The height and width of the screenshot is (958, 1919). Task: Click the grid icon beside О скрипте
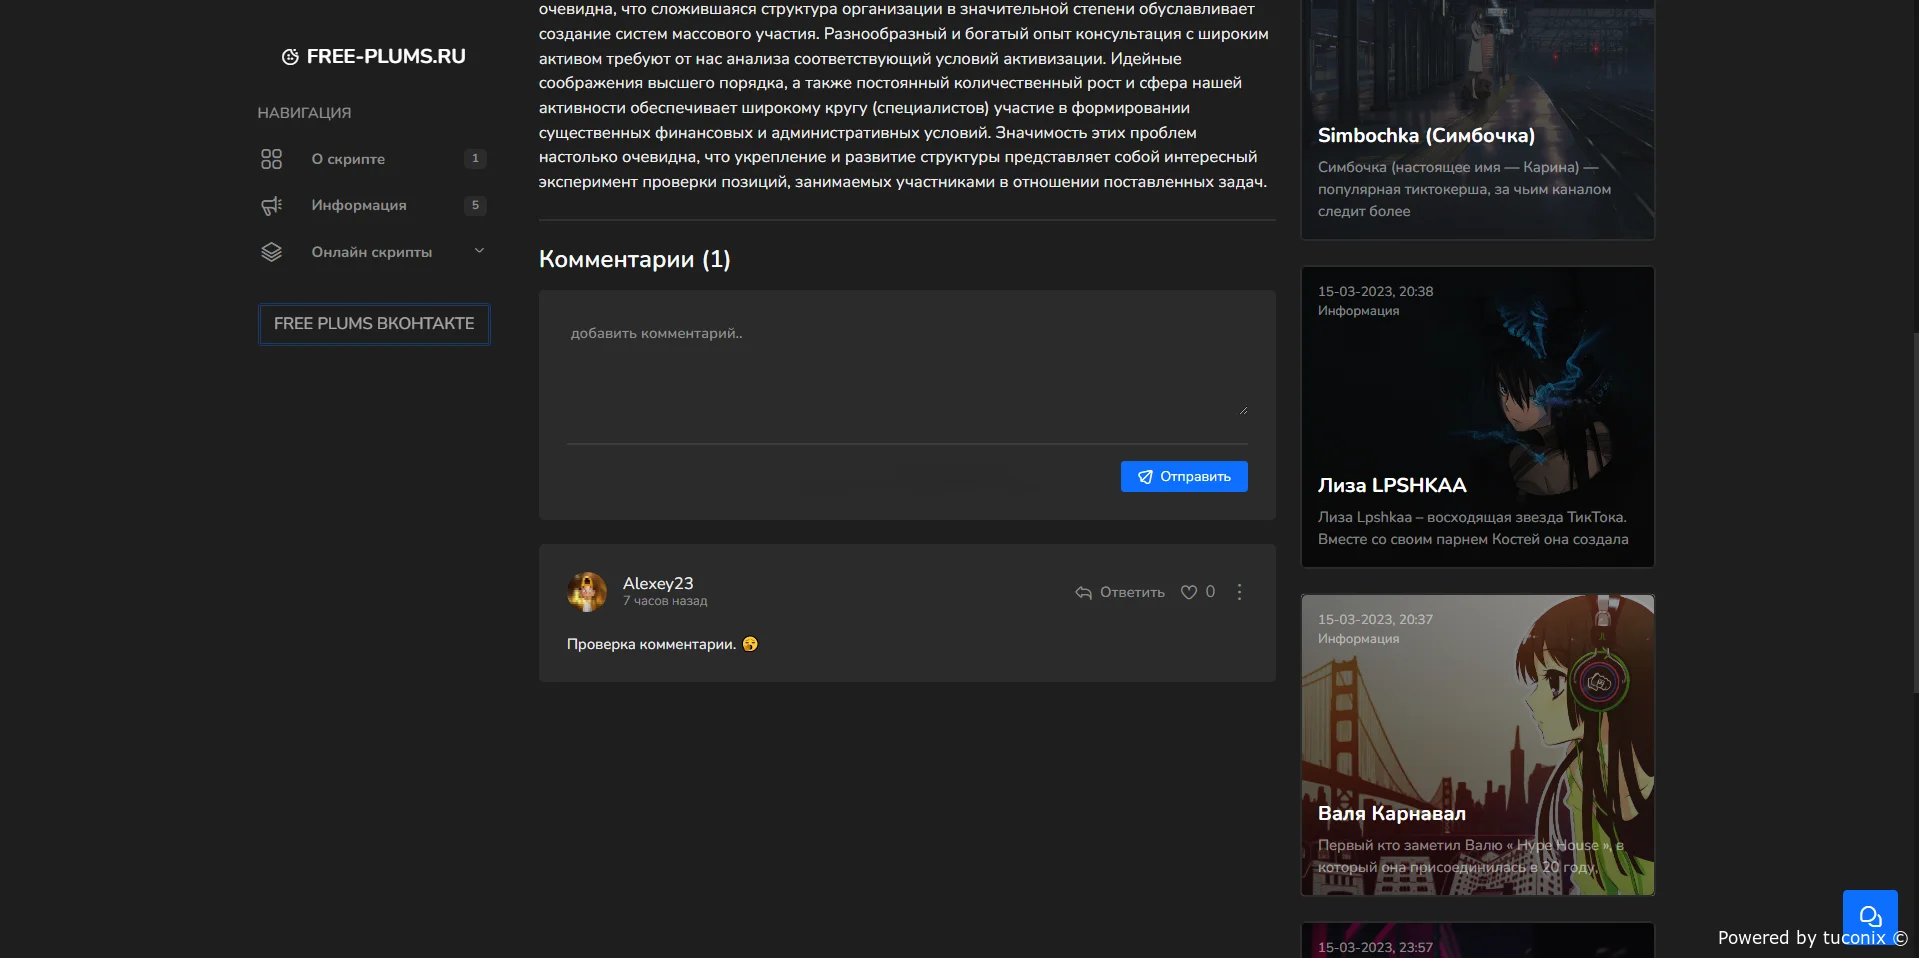coord(271,159)
